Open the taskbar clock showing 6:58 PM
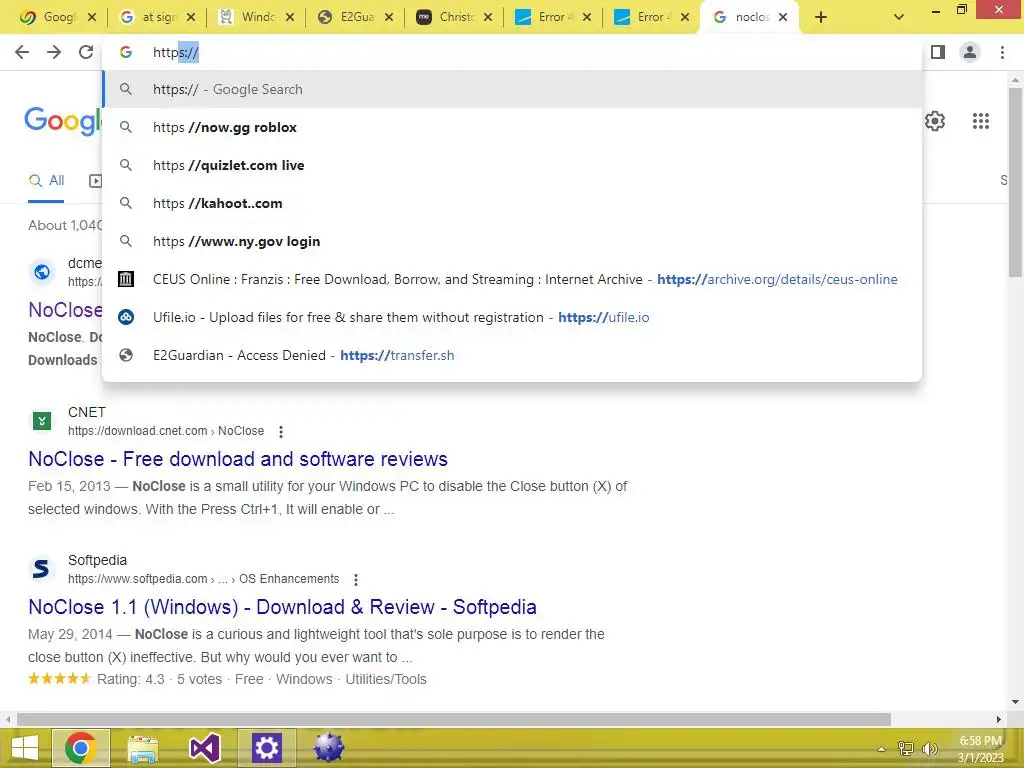Viewport: 1024px width, 768px height. [980, 749]
